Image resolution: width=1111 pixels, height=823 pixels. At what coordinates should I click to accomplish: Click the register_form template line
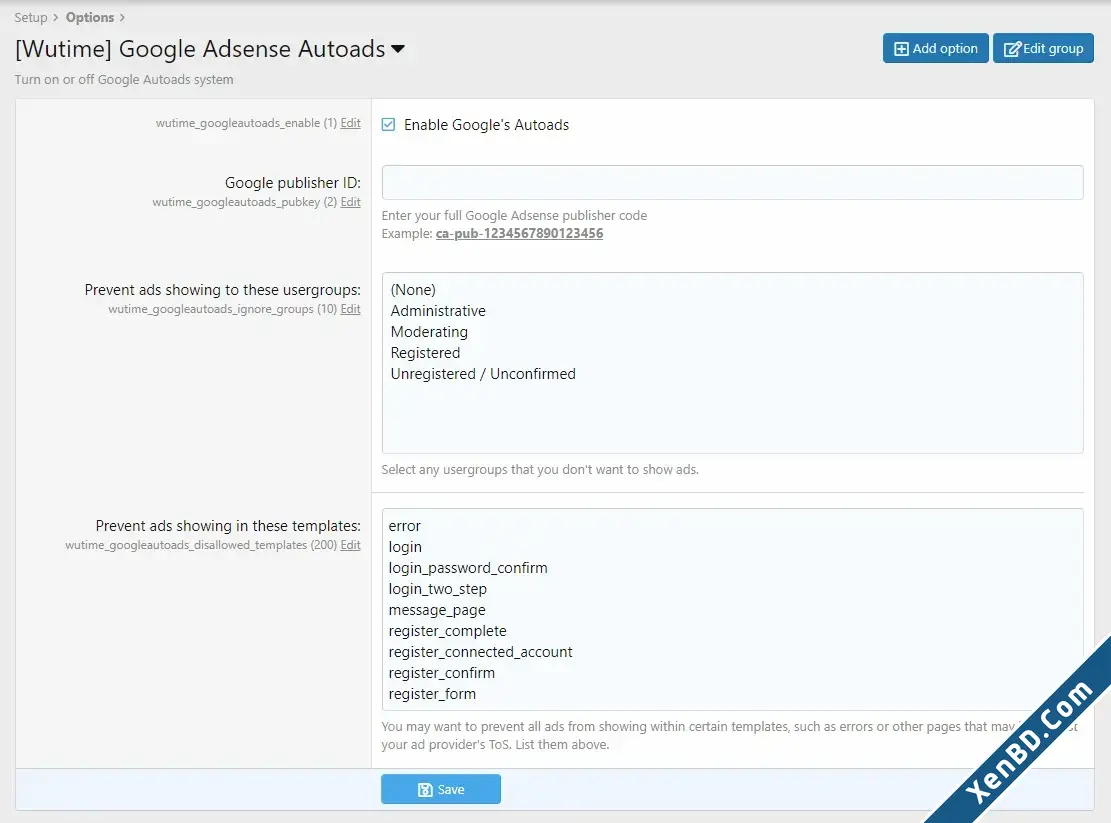click(x=432, y=694)
